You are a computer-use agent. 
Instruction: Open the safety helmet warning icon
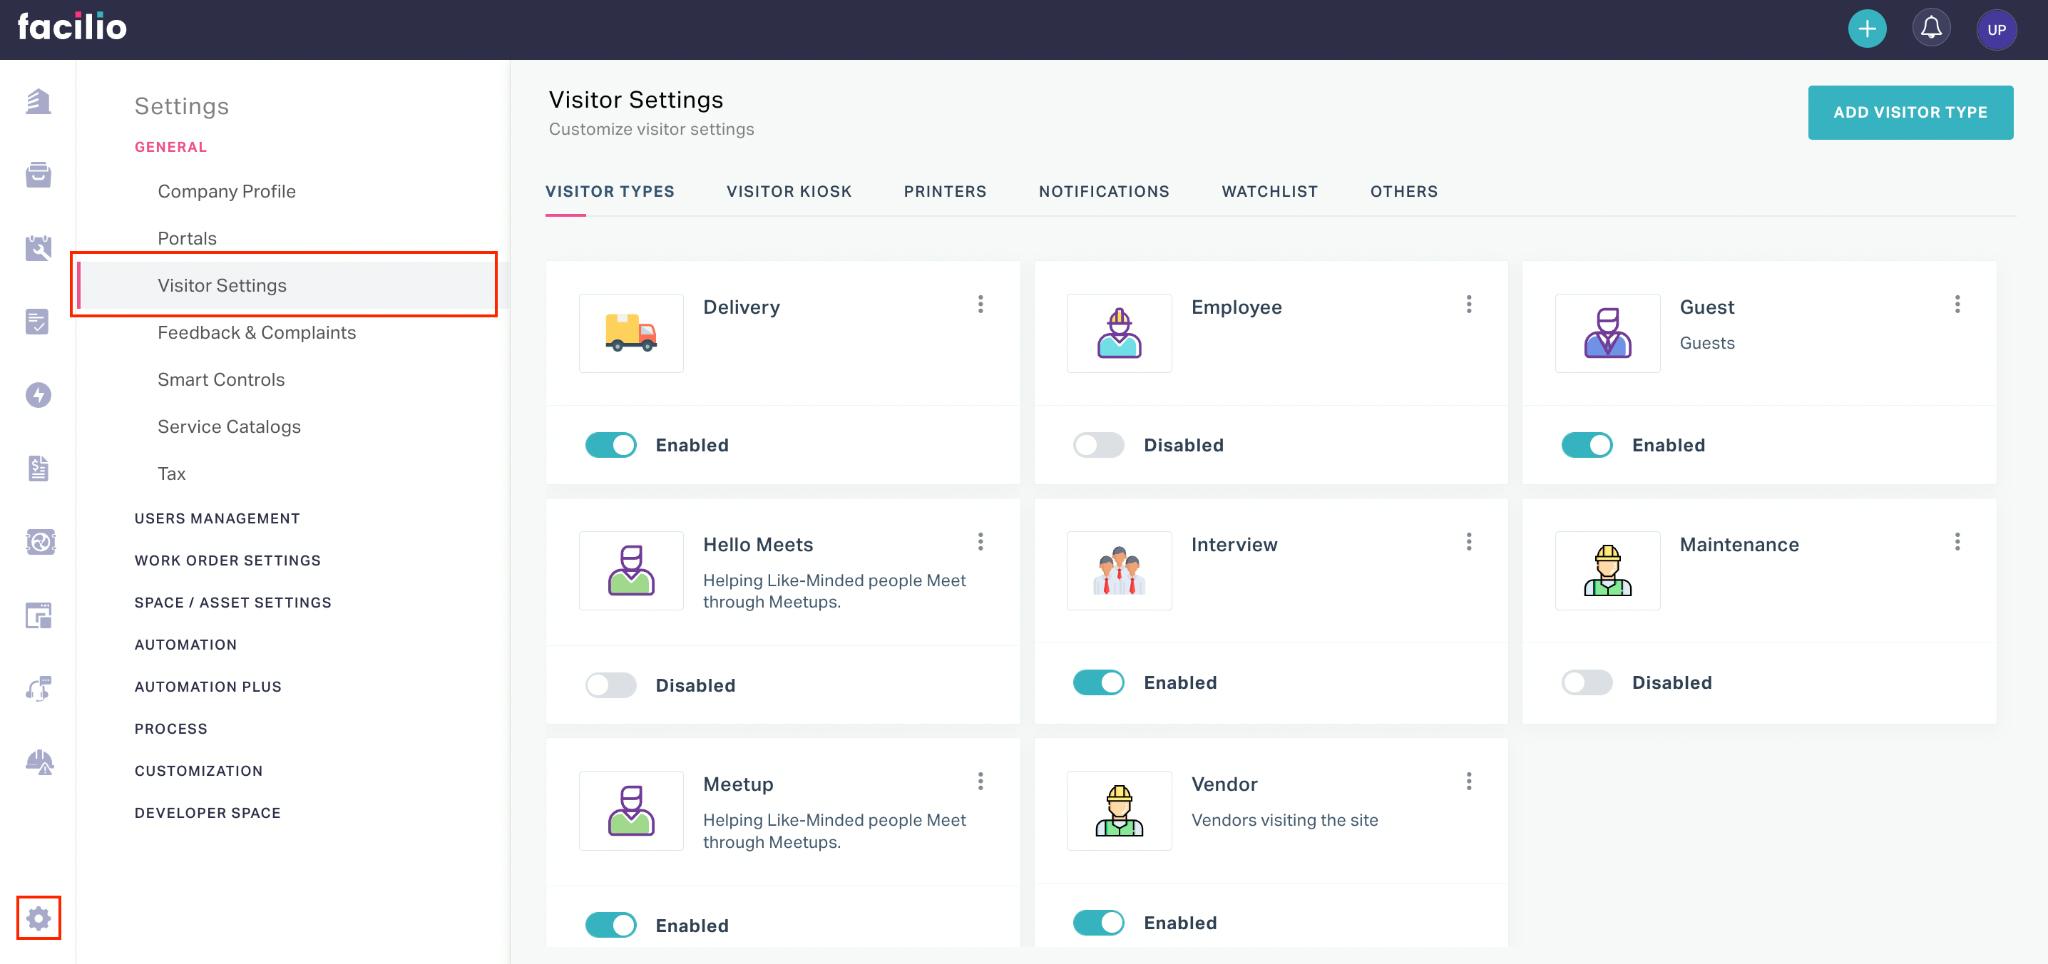coord(39,762)
